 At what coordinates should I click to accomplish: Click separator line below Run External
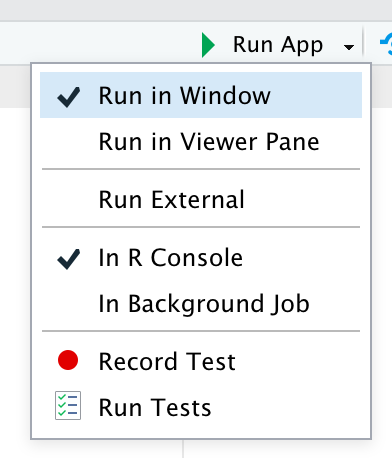(x=201, y=227)
